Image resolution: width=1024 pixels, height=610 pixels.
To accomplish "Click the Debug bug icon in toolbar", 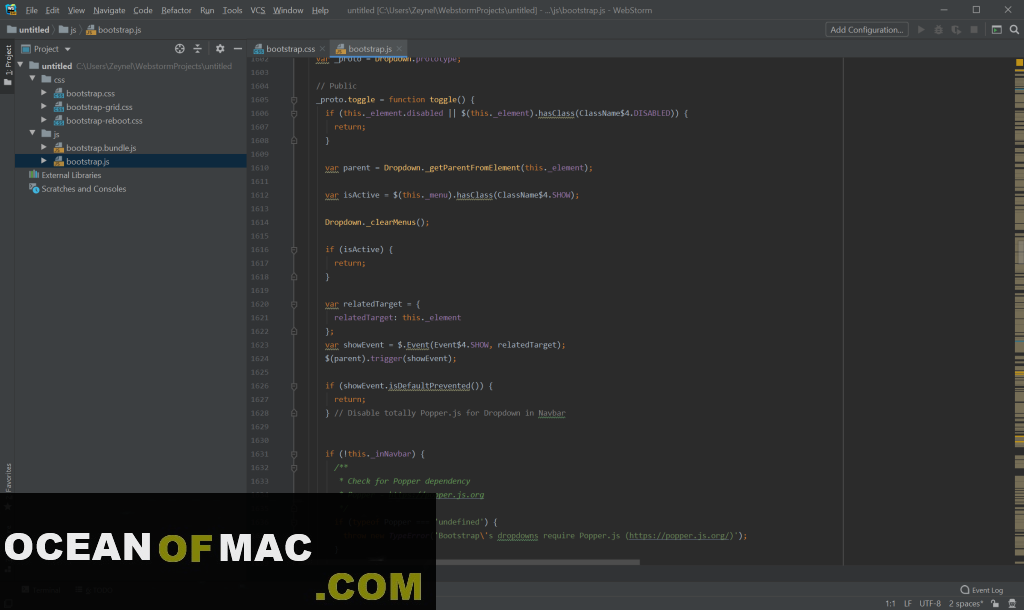I will coord(938,30).
